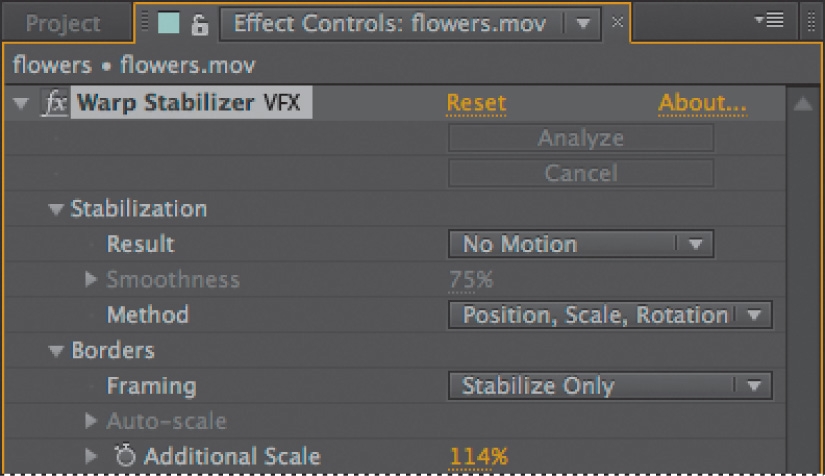Open the Framing dropdown showing Stabilize Only
The image size is (825, 476).
click(x=610, y=386)
